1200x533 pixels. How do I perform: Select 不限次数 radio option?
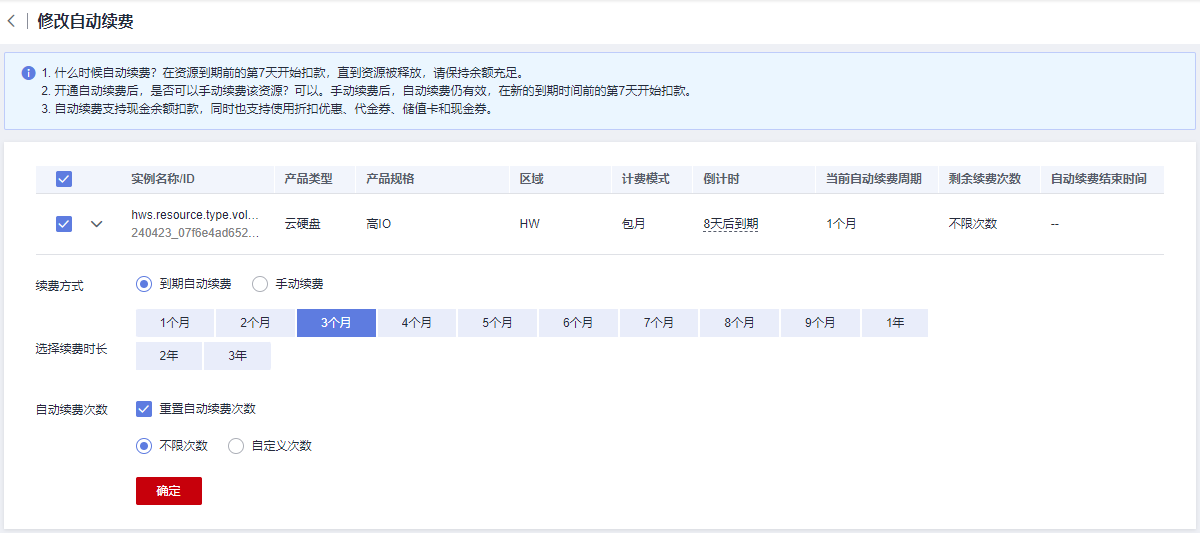(x=144, y=446)
